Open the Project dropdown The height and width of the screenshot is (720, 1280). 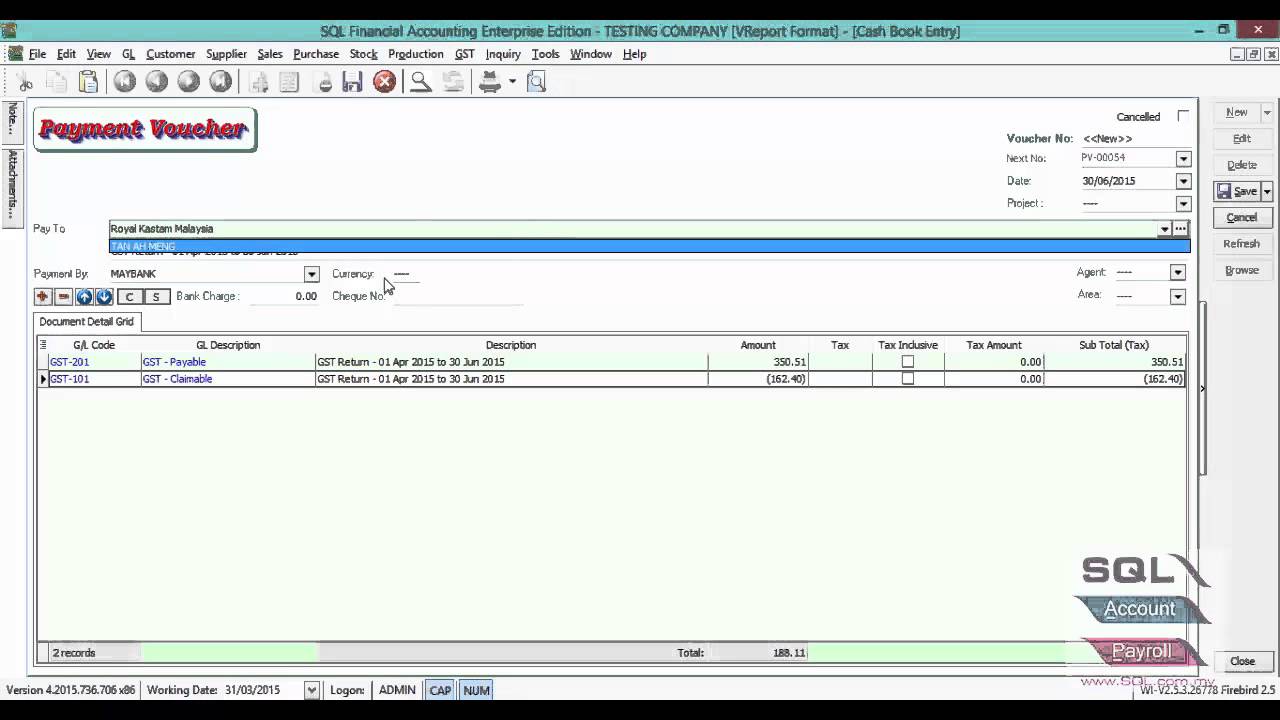[x=1183, y=204]
